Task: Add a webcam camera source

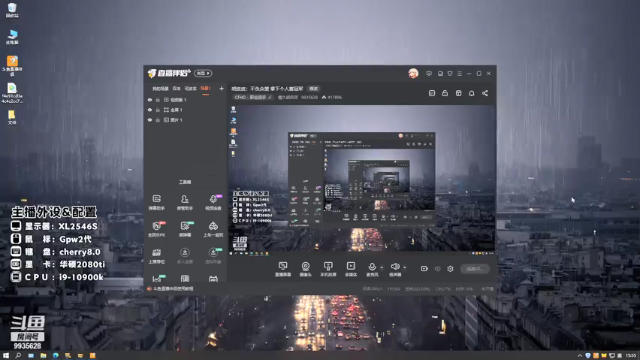Action: click(x=305, y=269)
